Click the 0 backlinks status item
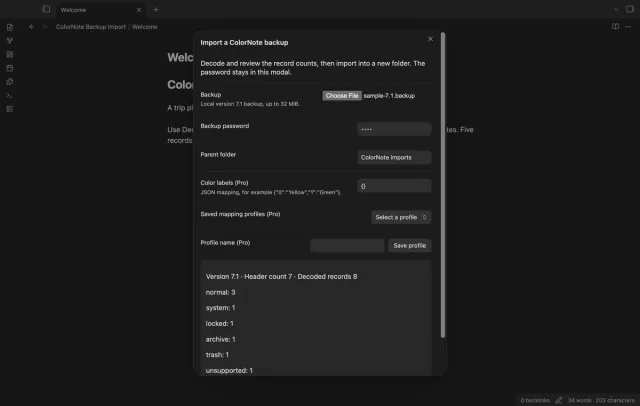The image size is (640, 406). (x=535, y=400)
